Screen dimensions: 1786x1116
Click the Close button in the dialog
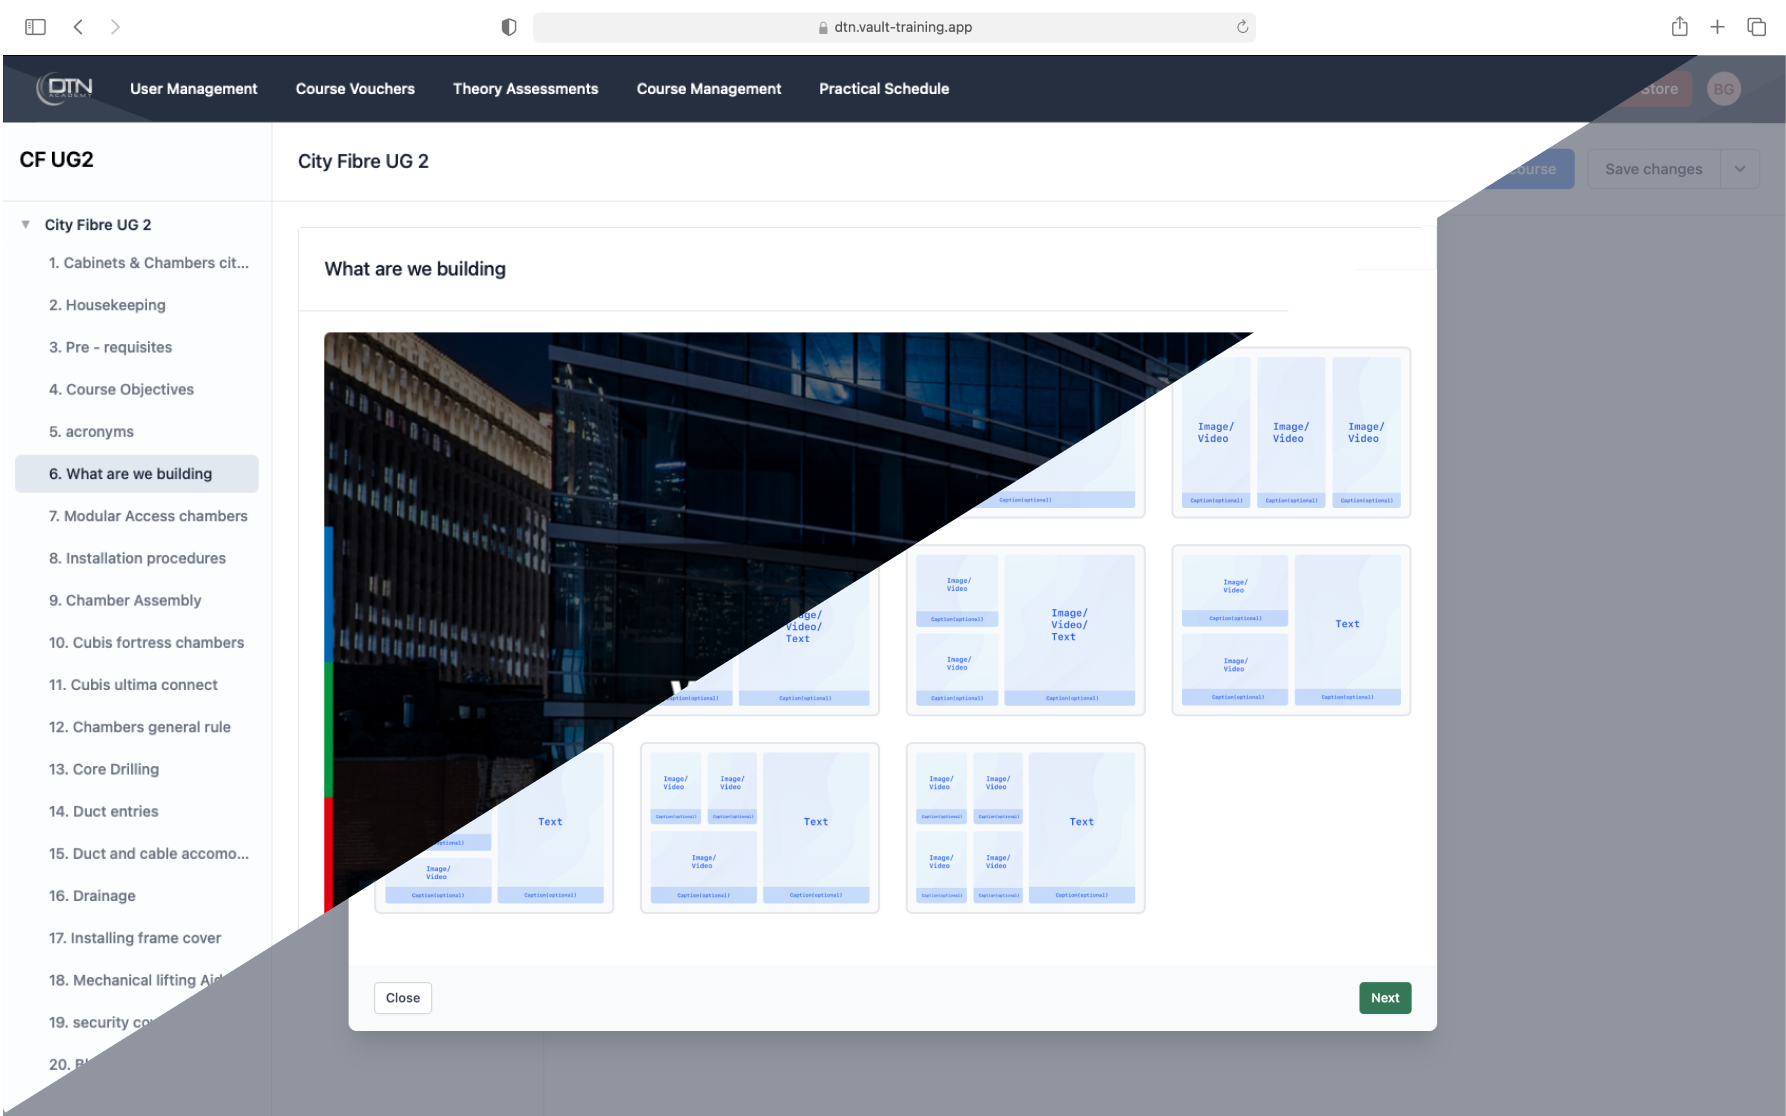point(402,997)
